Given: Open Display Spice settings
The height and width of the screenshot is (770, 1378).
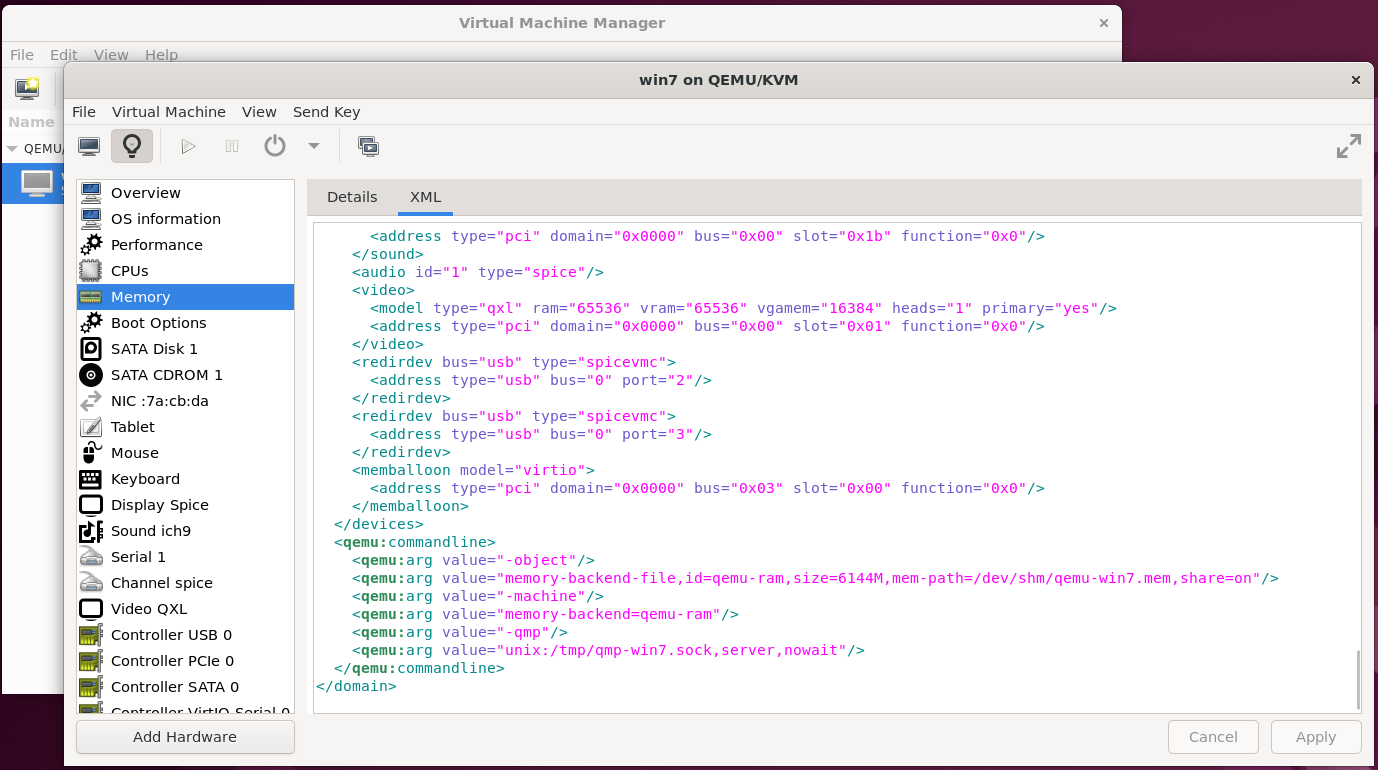Looking at the screenshot, I should 186,505.
